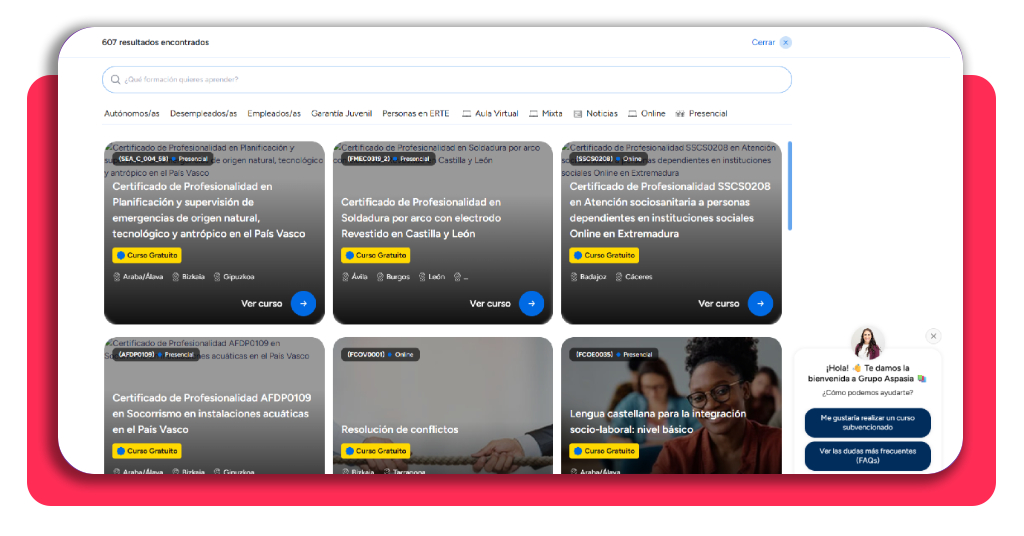This screenshot has height=536, width=1024.
Task: Open the Resolución de conflictos course title
Action: point(400,430)
